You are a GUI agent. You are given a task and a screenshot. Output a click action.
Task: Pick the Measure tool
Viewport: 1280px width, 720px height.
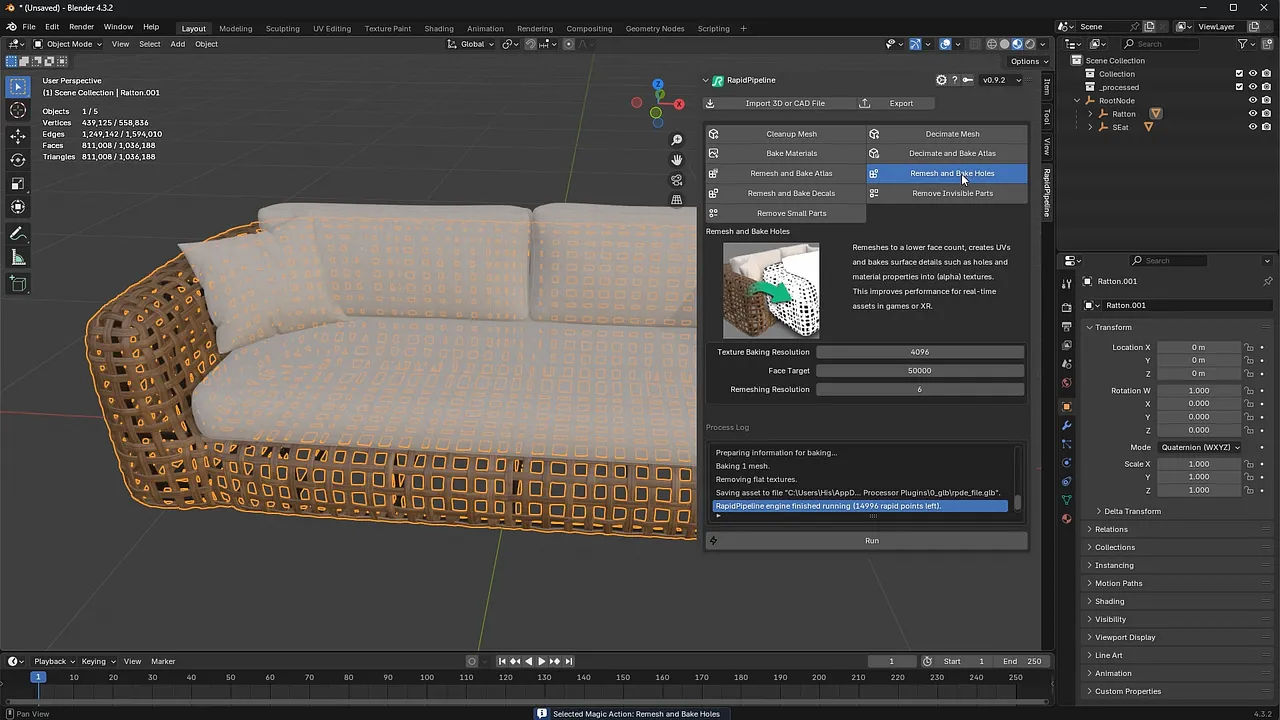(x=18, y=258)
